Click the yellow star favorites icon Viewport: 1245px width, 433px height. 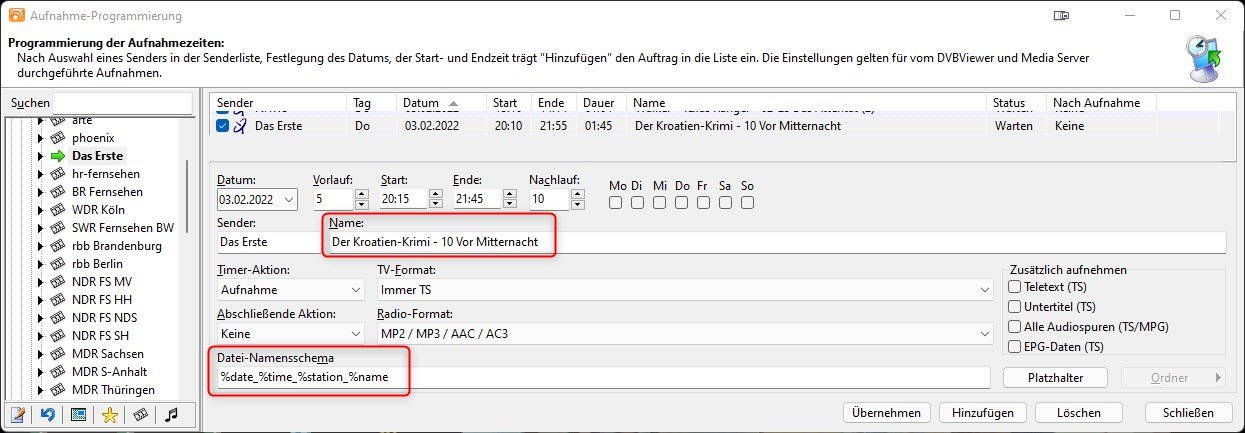pyautogui.click(x=110, y=413)
